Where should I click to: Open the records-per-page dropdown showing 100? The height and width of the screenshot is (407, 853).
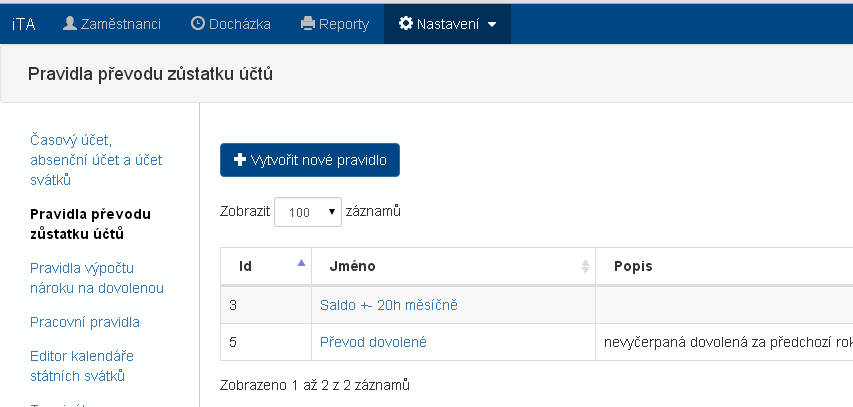click(x=309, y=212)
